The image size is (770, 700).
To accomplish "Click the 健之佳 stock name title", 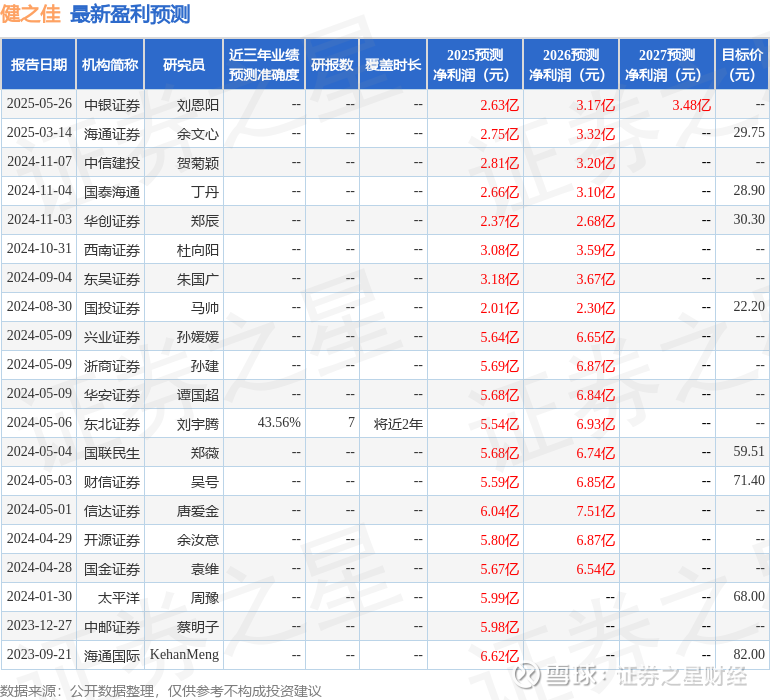I will [30, 14].
